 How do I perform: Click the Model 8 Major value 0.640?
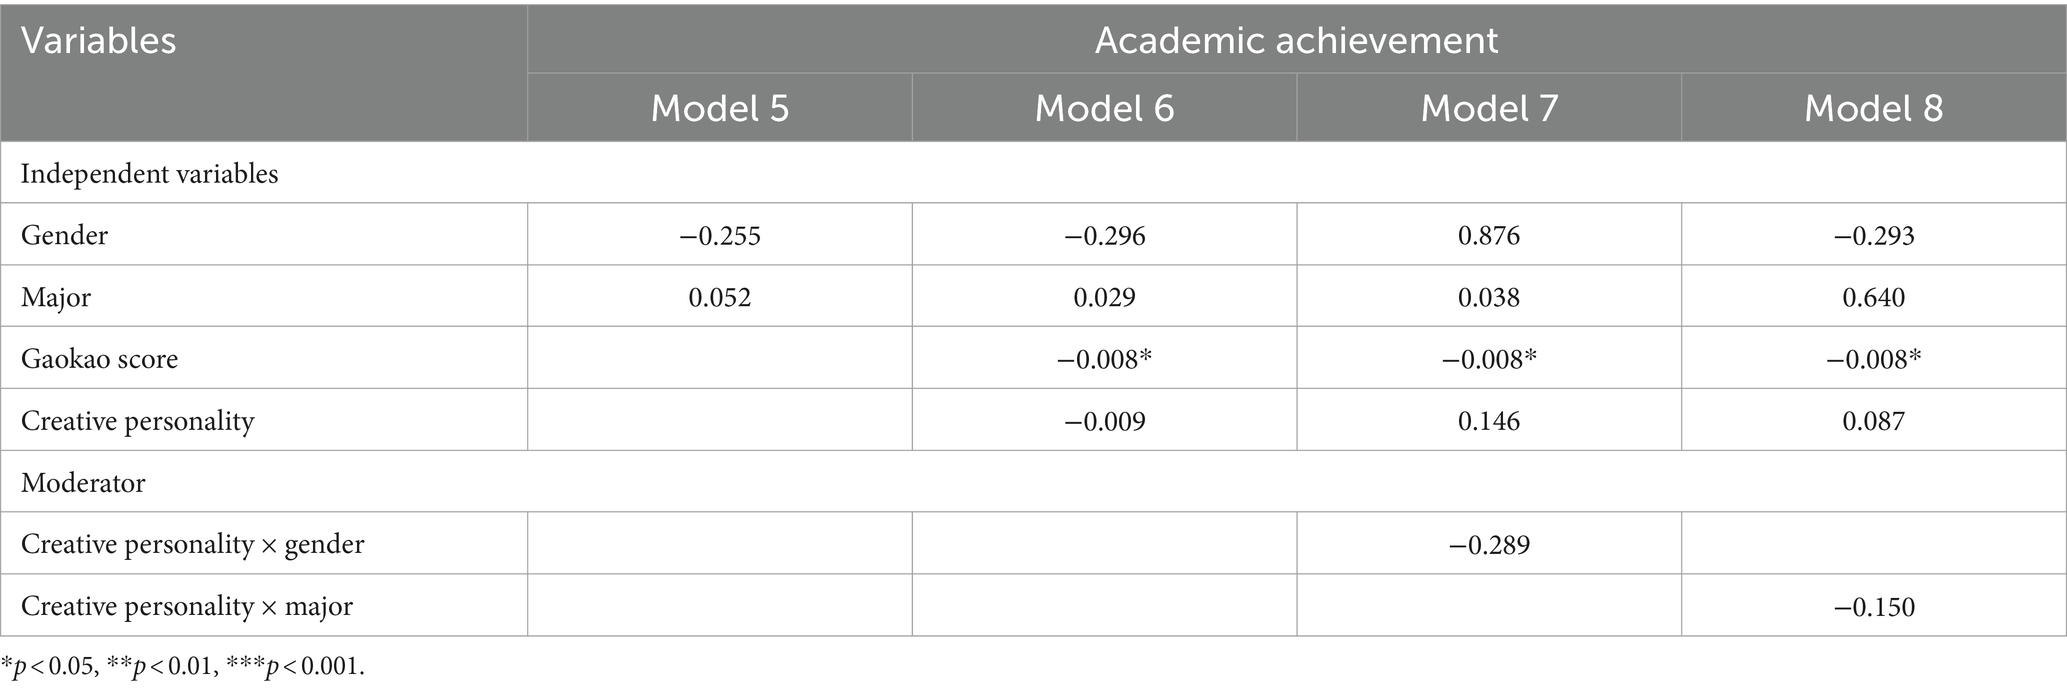pos(1873,297)
